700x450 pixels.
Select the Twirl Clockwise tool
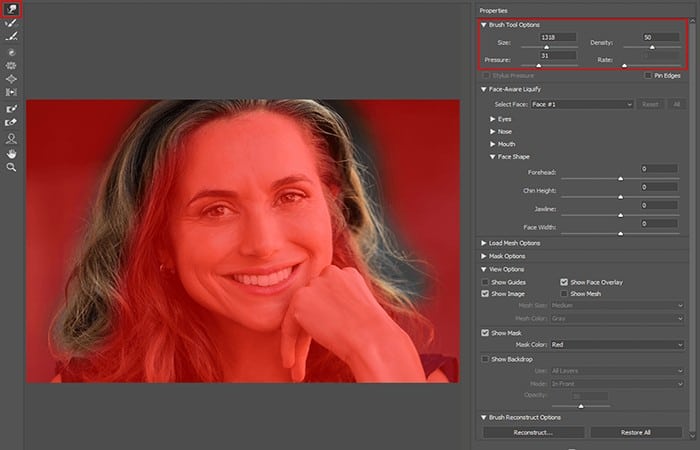11,53
